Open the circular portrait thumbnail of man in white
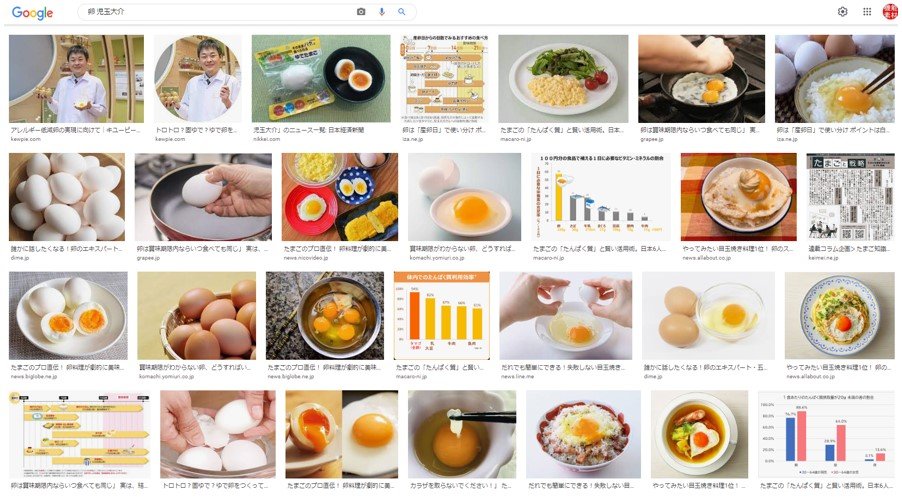The image size is (902, 497). 197,79
